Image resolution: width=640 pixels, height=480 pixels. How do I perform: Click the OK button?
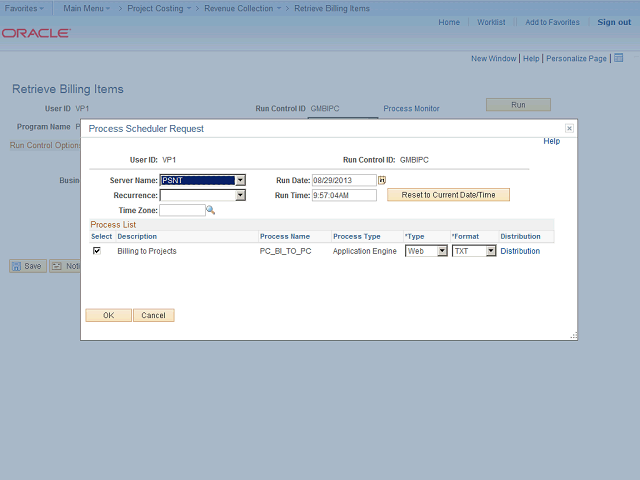(x=109, y=315)
